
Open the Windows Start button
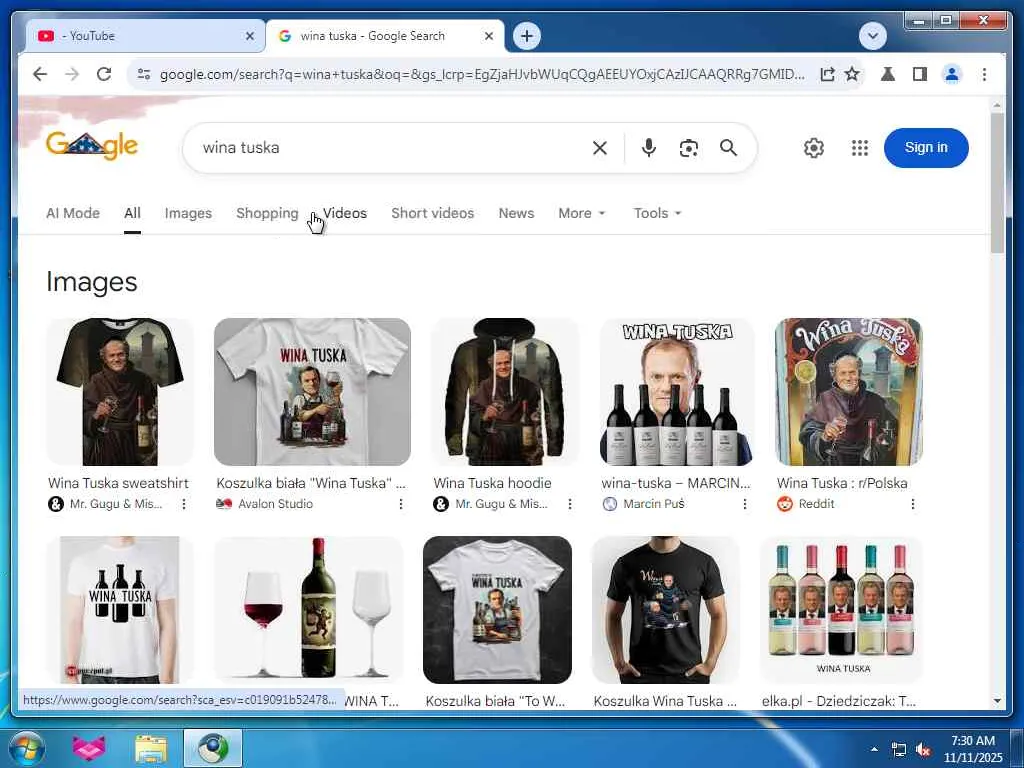pyautogui.click(x=27, y=748)
